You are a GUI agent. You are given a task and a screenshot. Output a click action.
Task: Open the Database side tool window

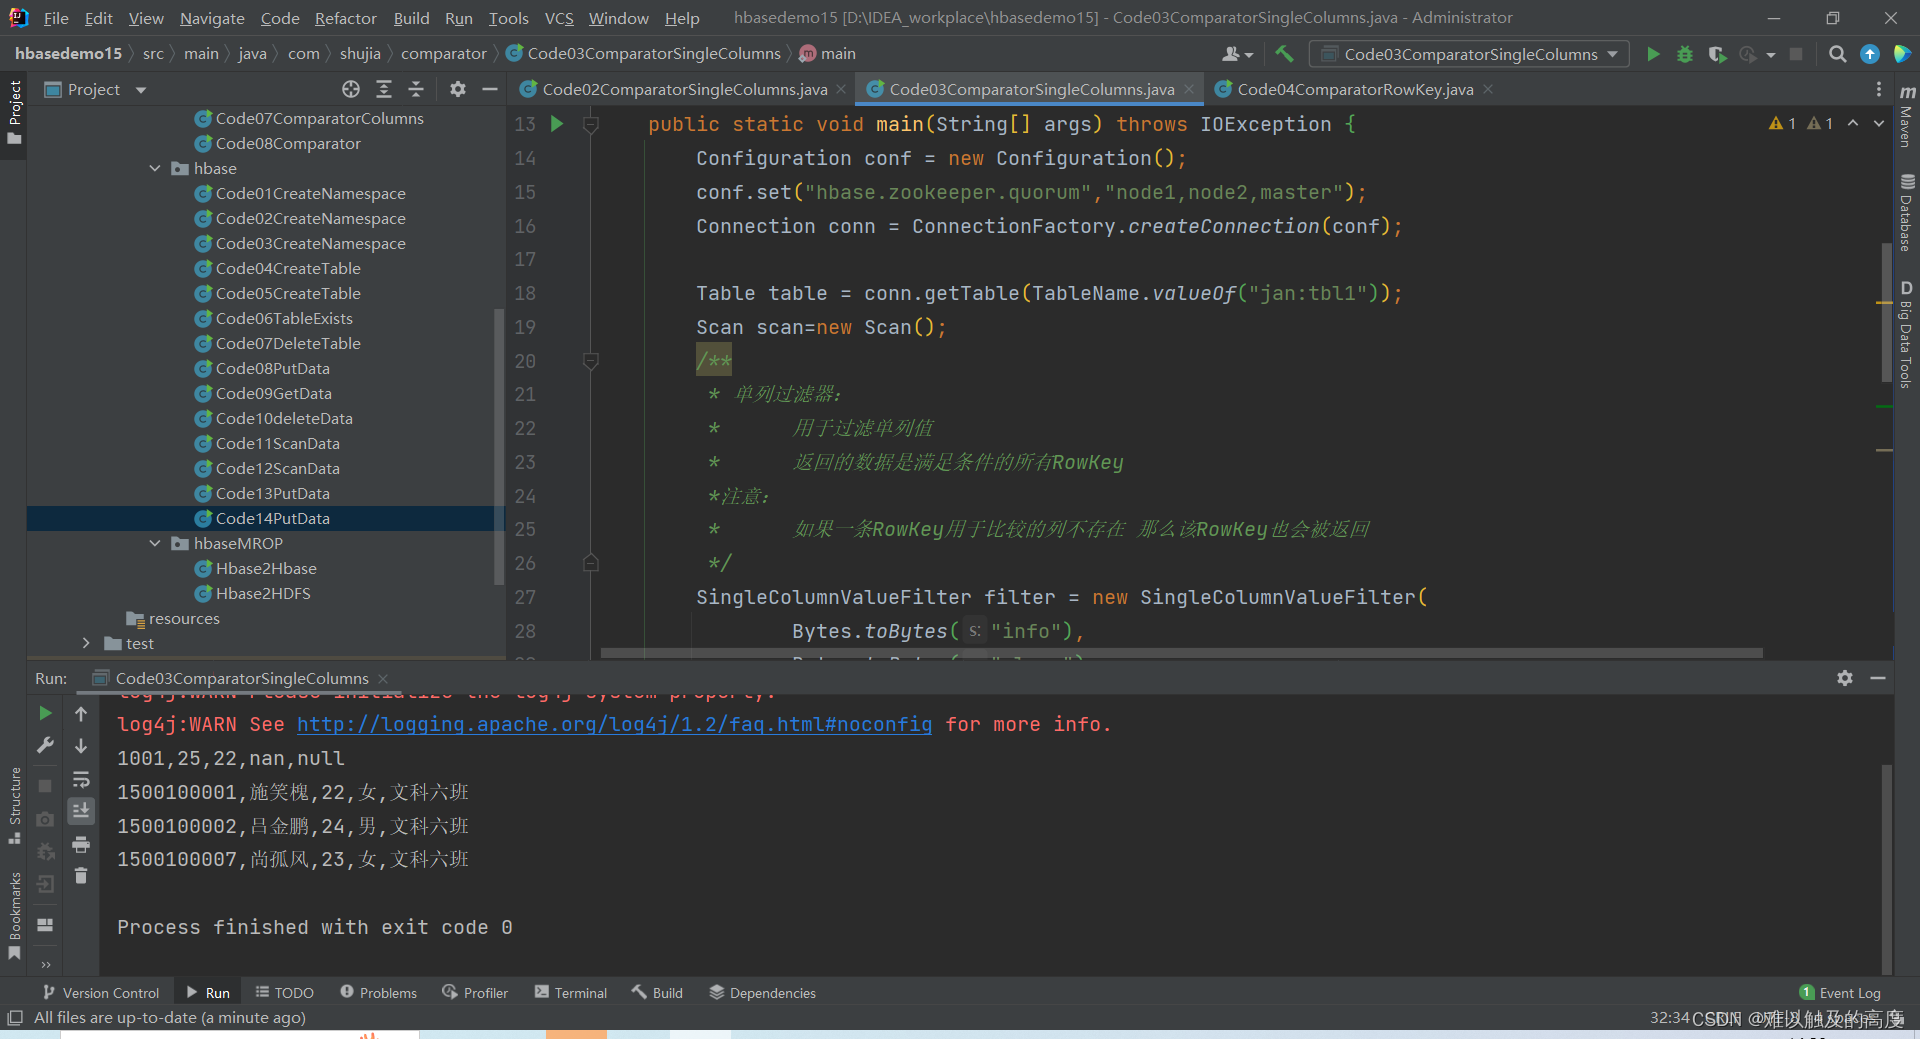(1906, 213)
